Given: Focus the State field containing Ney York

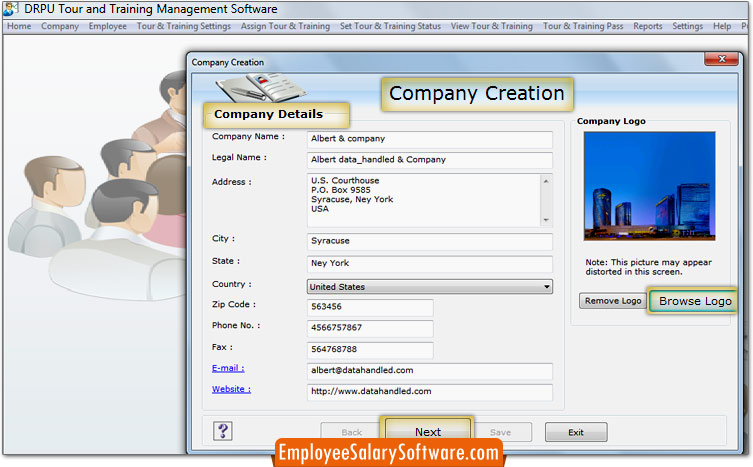Looking at the screenshot, I should [429, 264].
